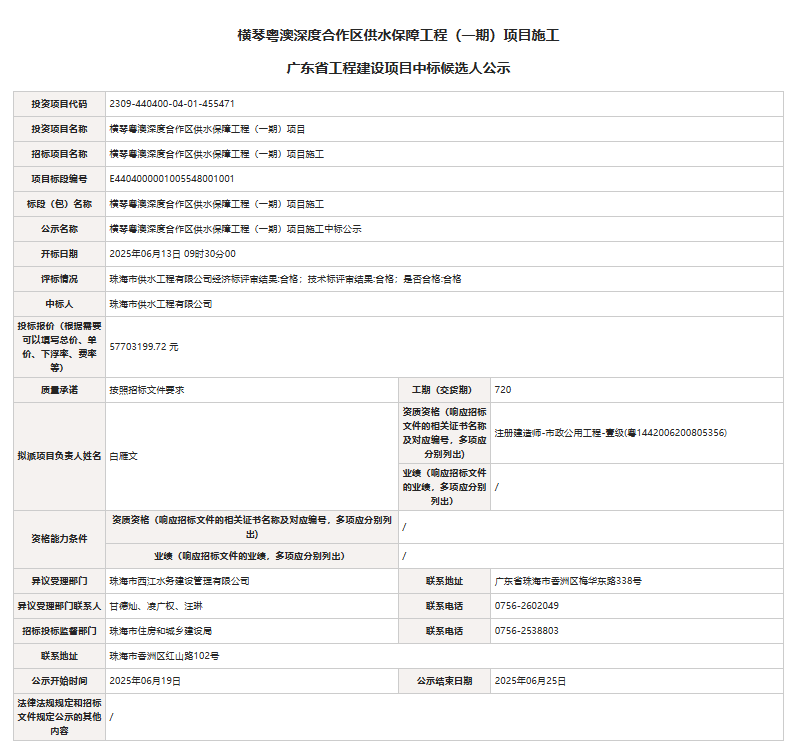The height and width of the screenshot is (745, 791).
Task: Select the section number E4404000001005548001001
Action: click(x=172, y=179)
